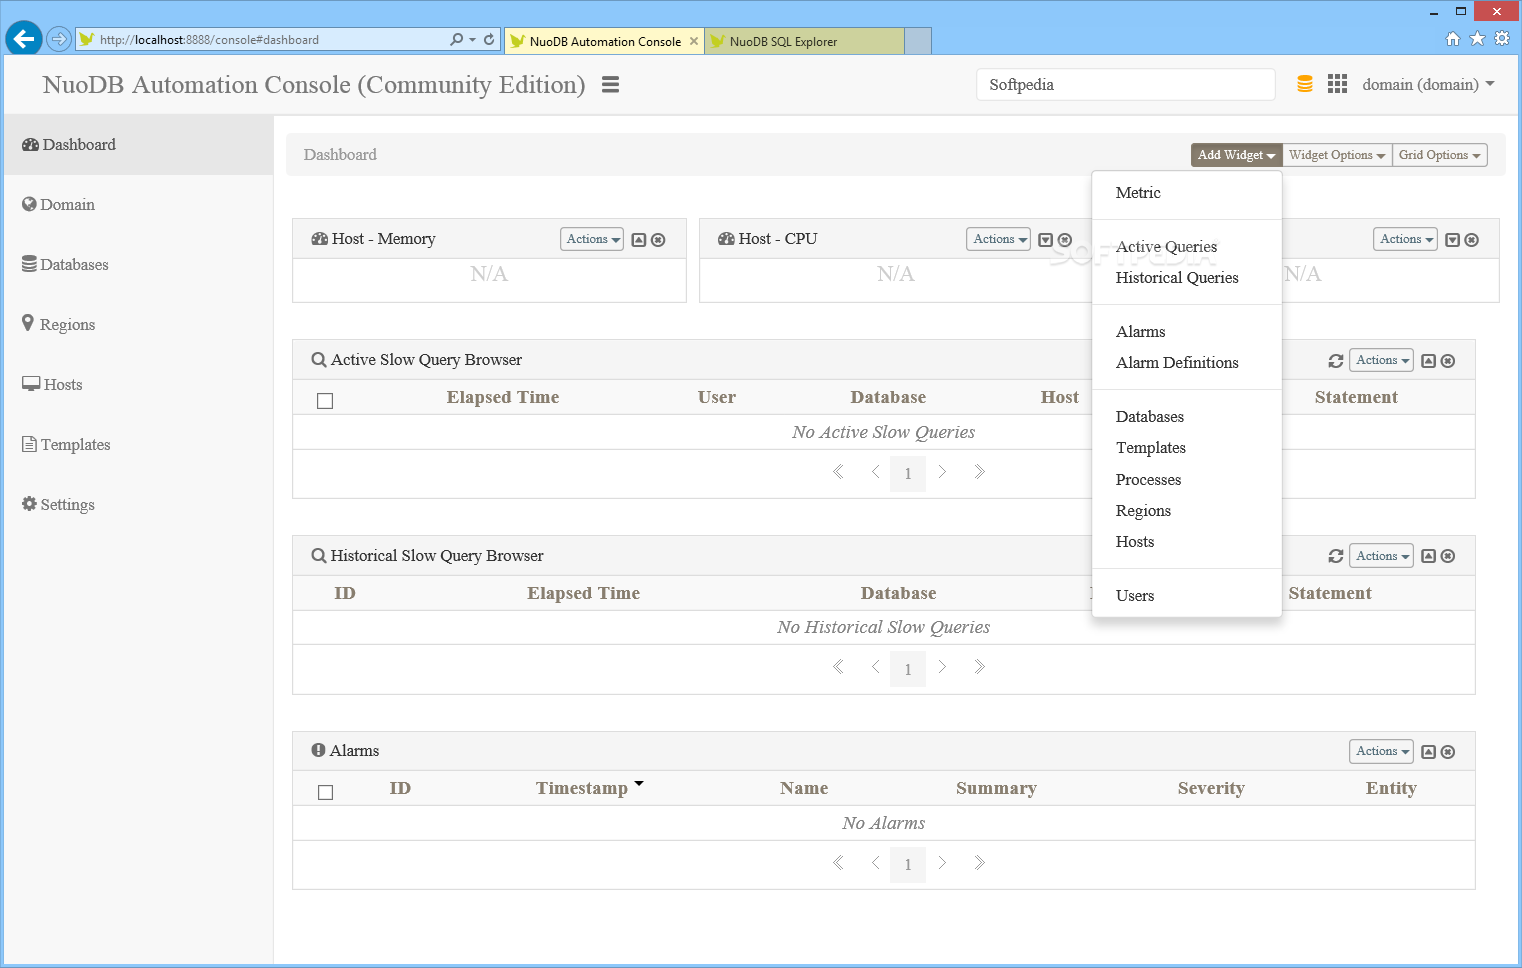Remove the Historical Slow Query Browser widget

(1448, 556)
